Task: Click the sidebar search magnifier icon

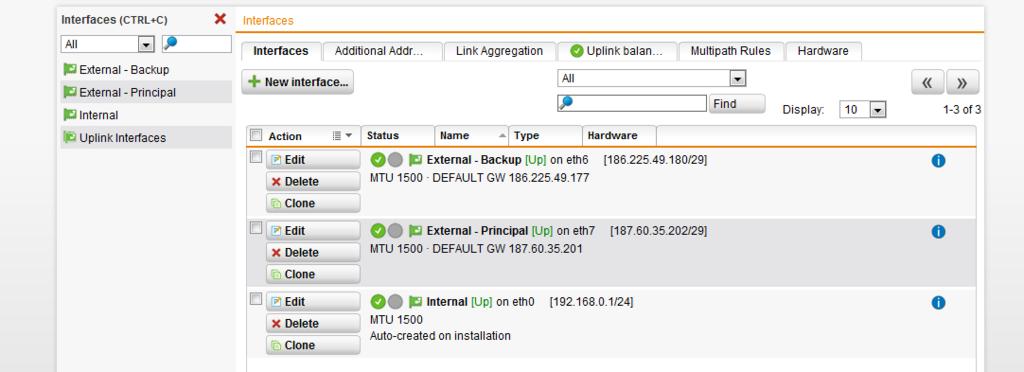Action: coord(170,43)
